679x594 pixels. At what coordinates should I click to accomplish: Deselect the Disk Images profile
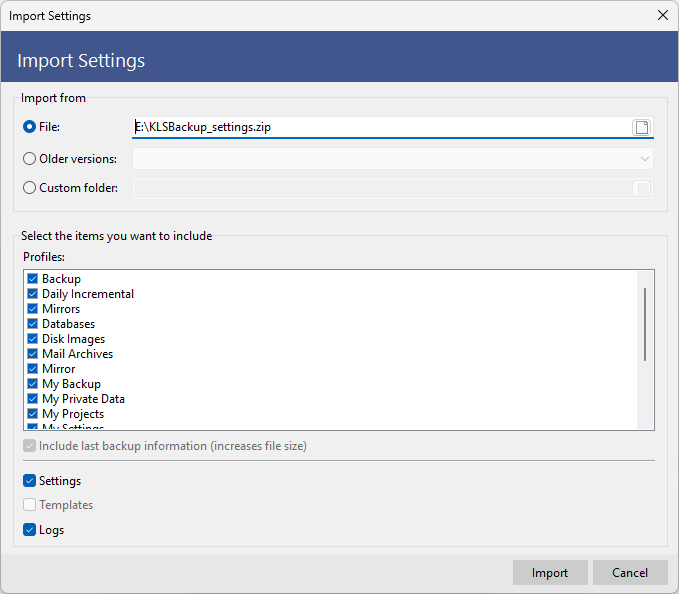click(x=33, y=339)
